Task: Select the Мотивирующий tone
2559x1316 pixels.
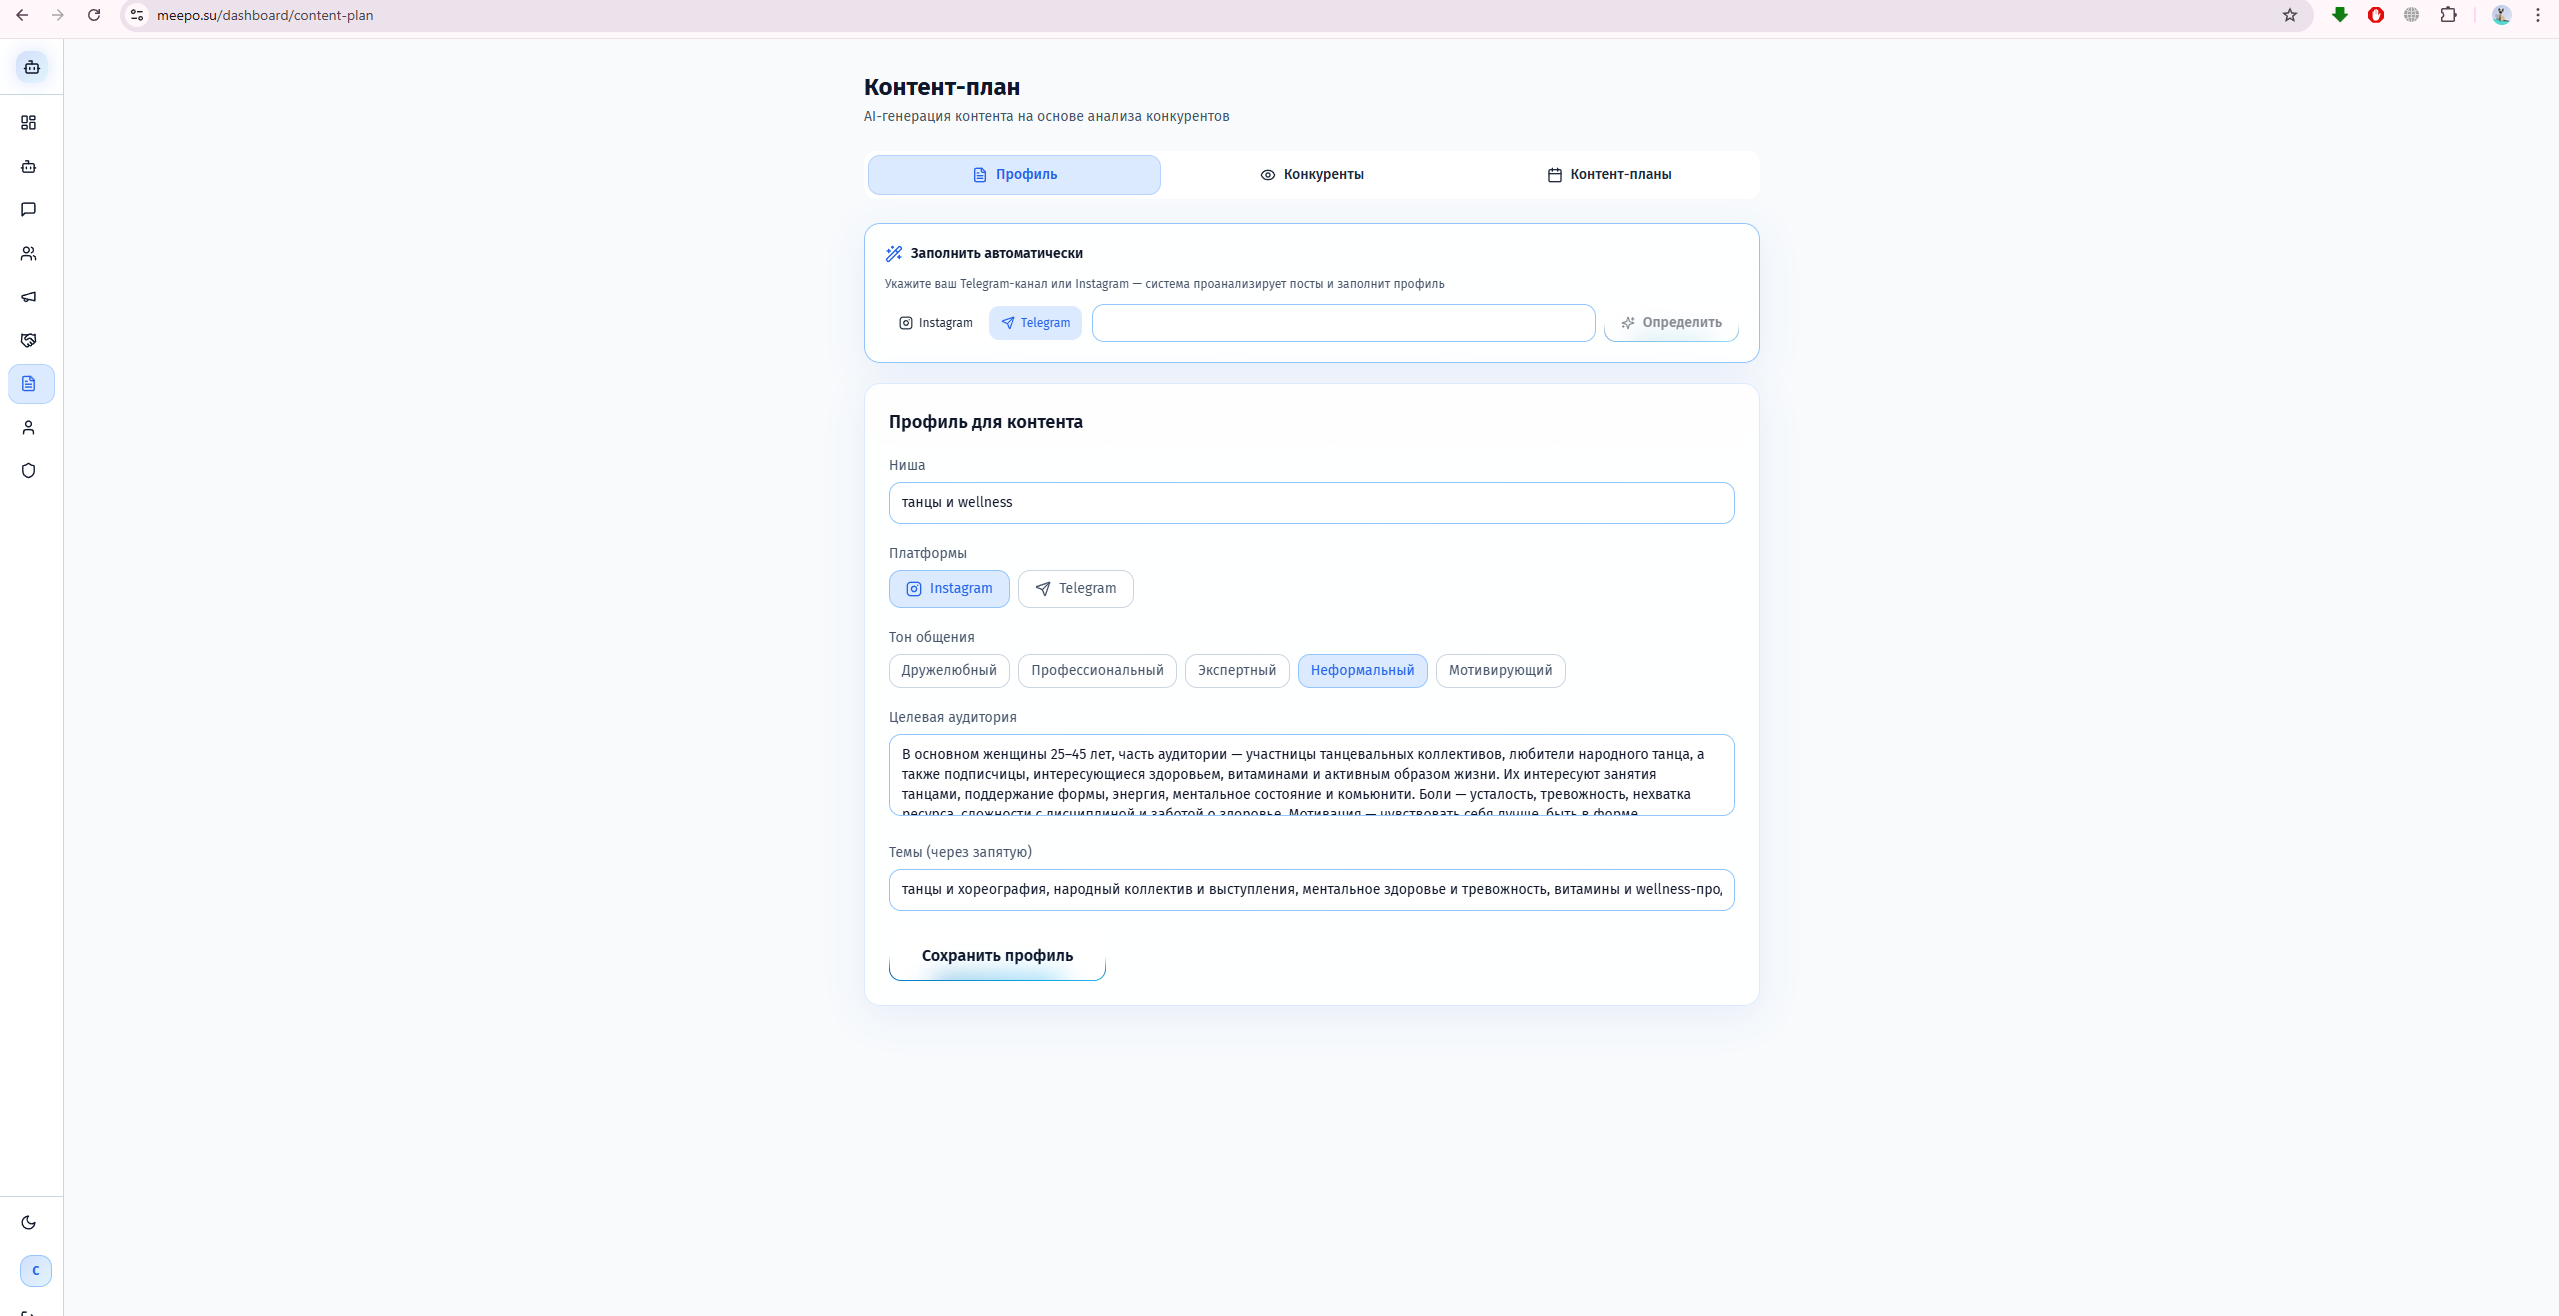Action: point(1500,671)
